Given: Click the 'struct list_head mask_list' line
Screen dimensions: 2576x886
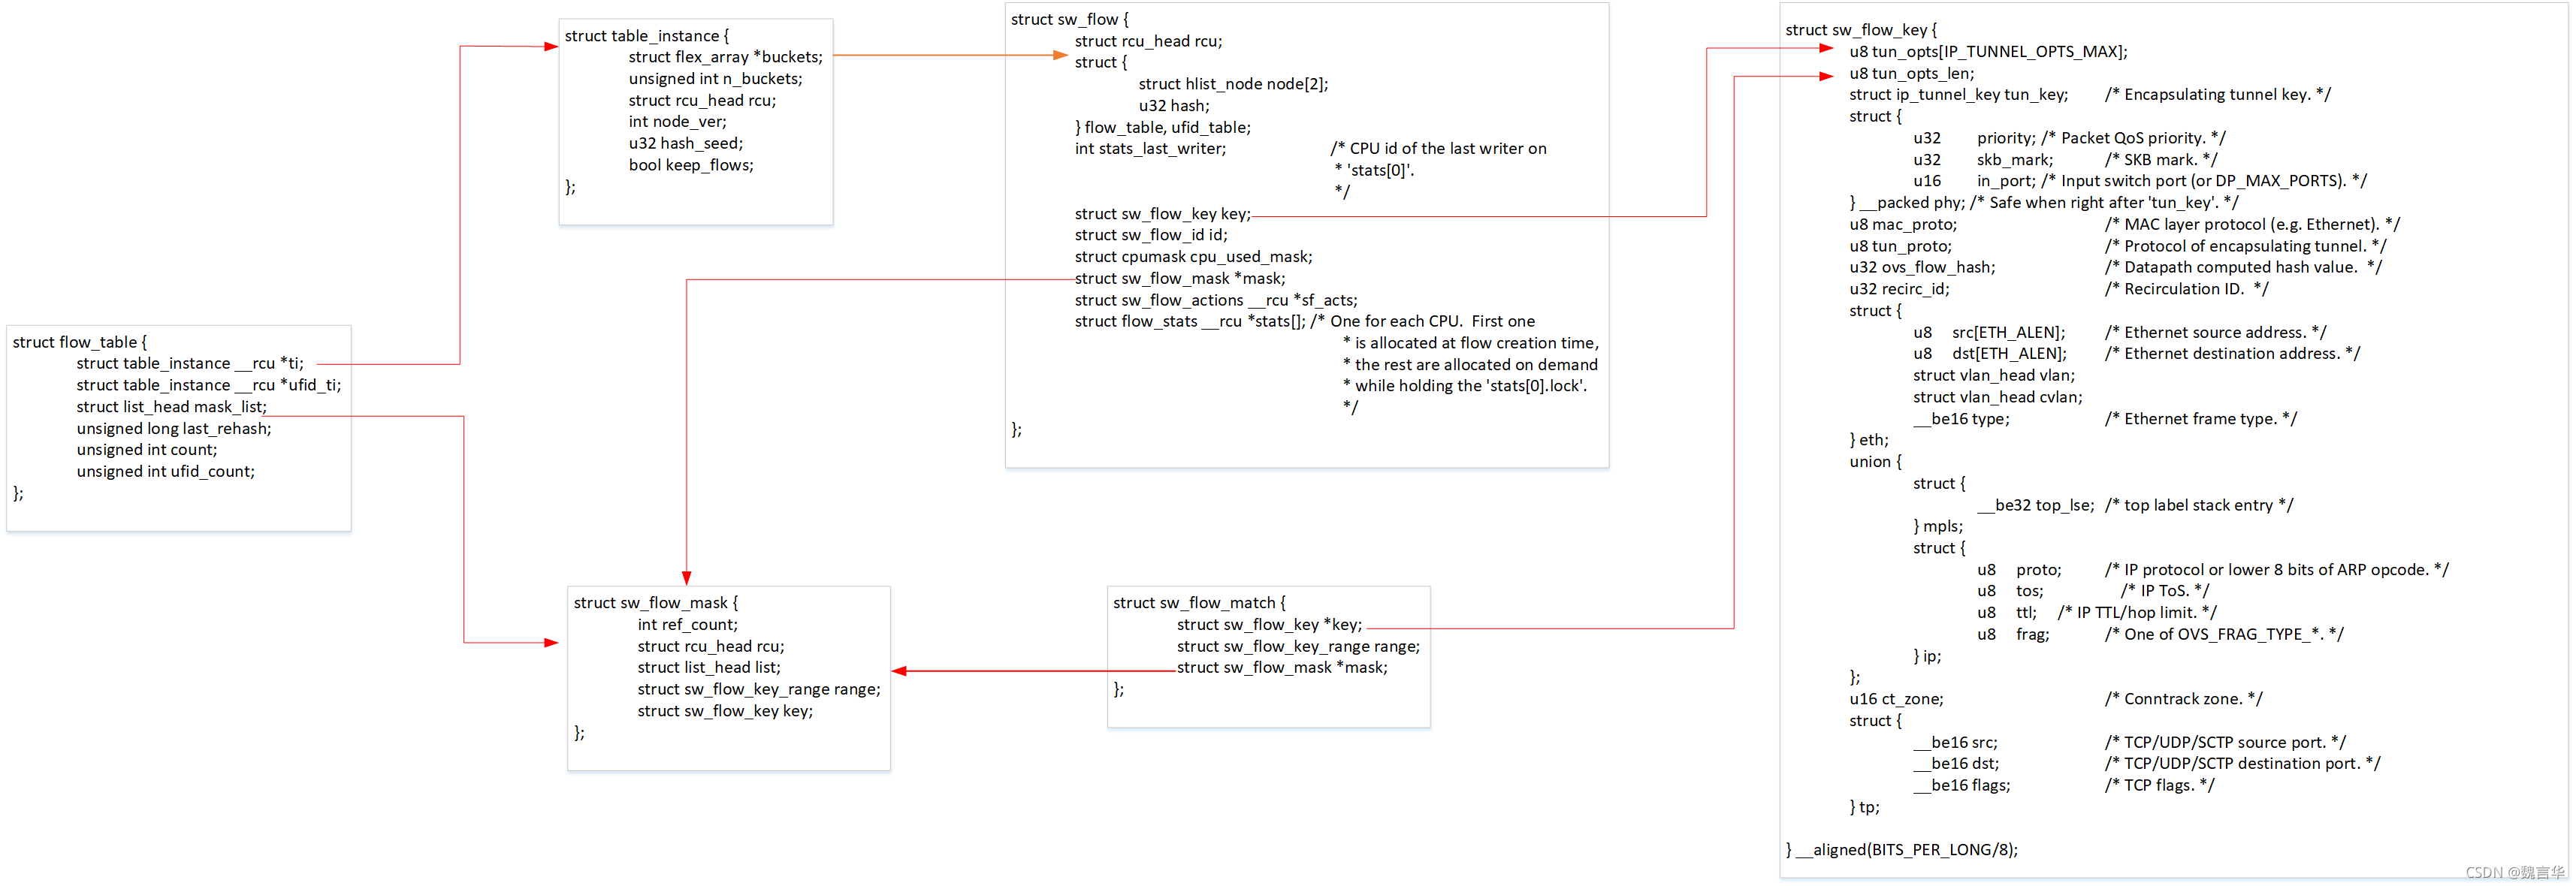Looking at the screenshot, I should click(171, 407).
